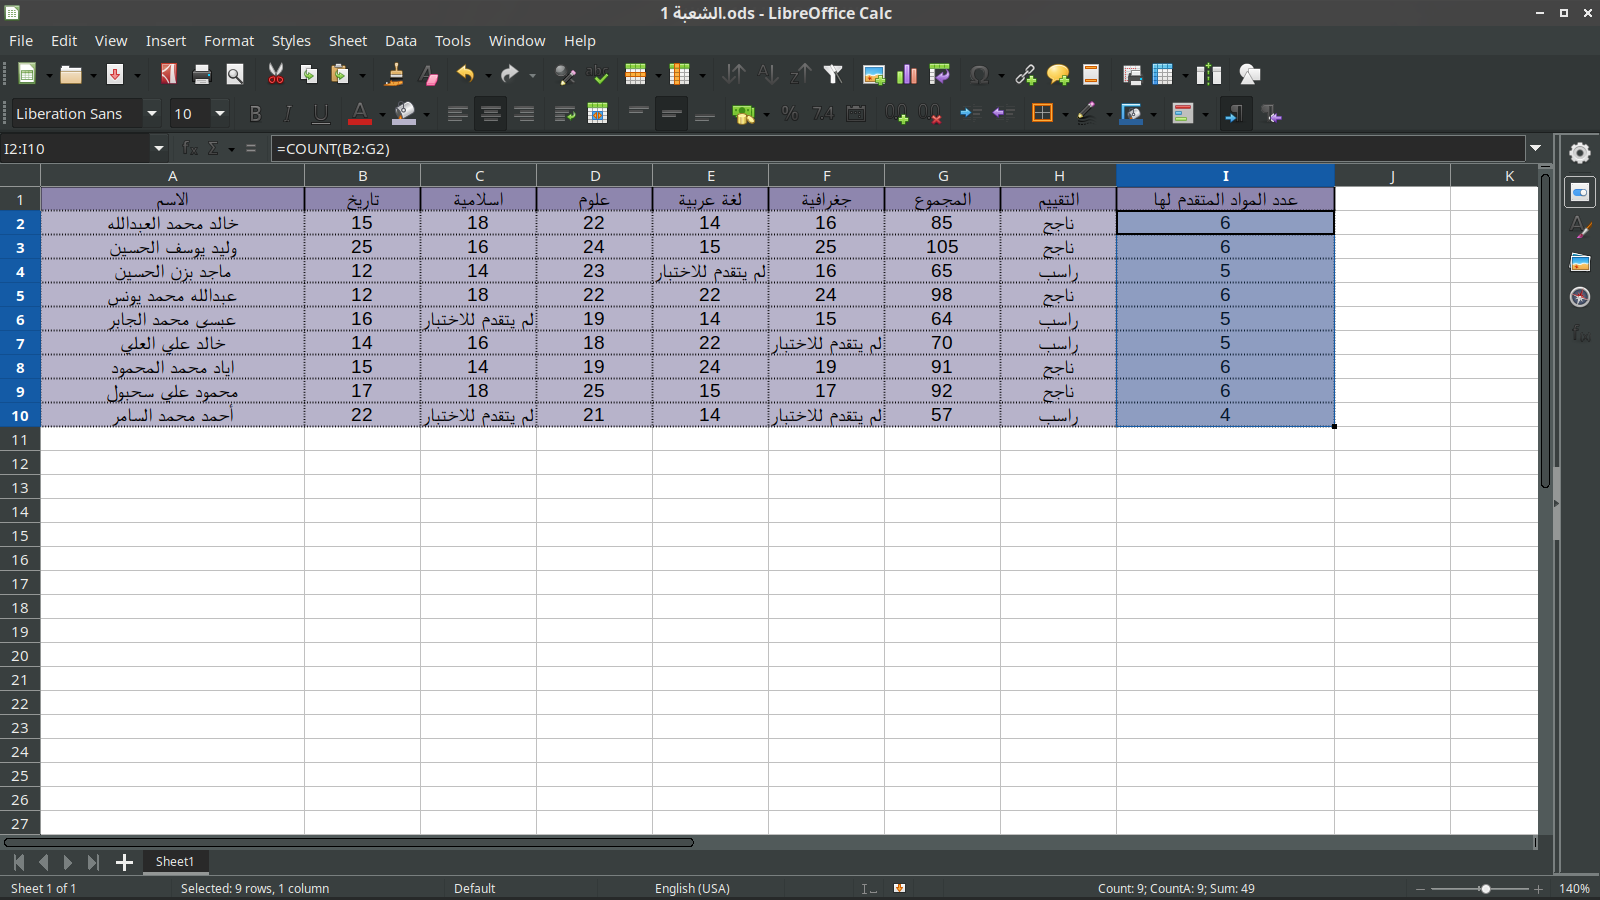Open the Data menu
1600x900 pixels.
400,41
